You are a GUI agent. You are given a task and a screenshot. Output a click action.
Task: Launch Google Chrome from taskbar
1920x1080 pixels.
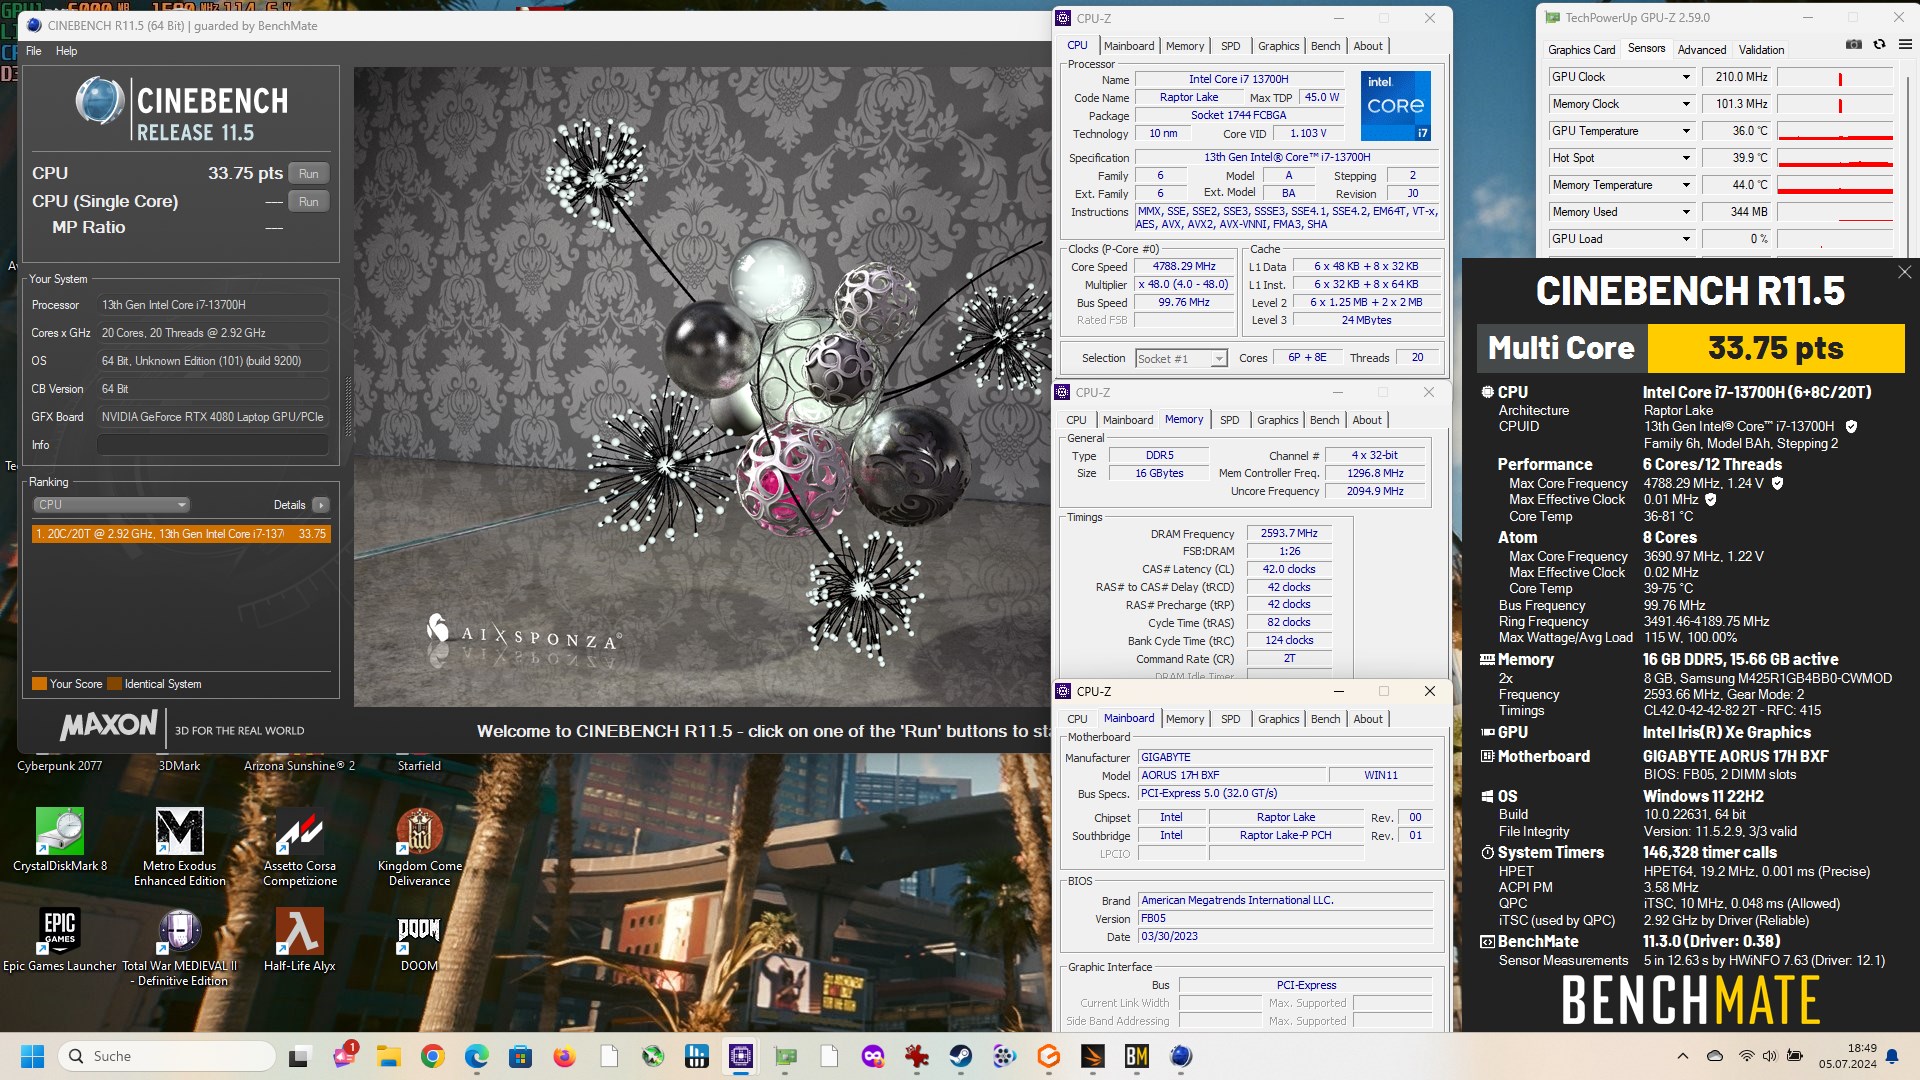432,1056
